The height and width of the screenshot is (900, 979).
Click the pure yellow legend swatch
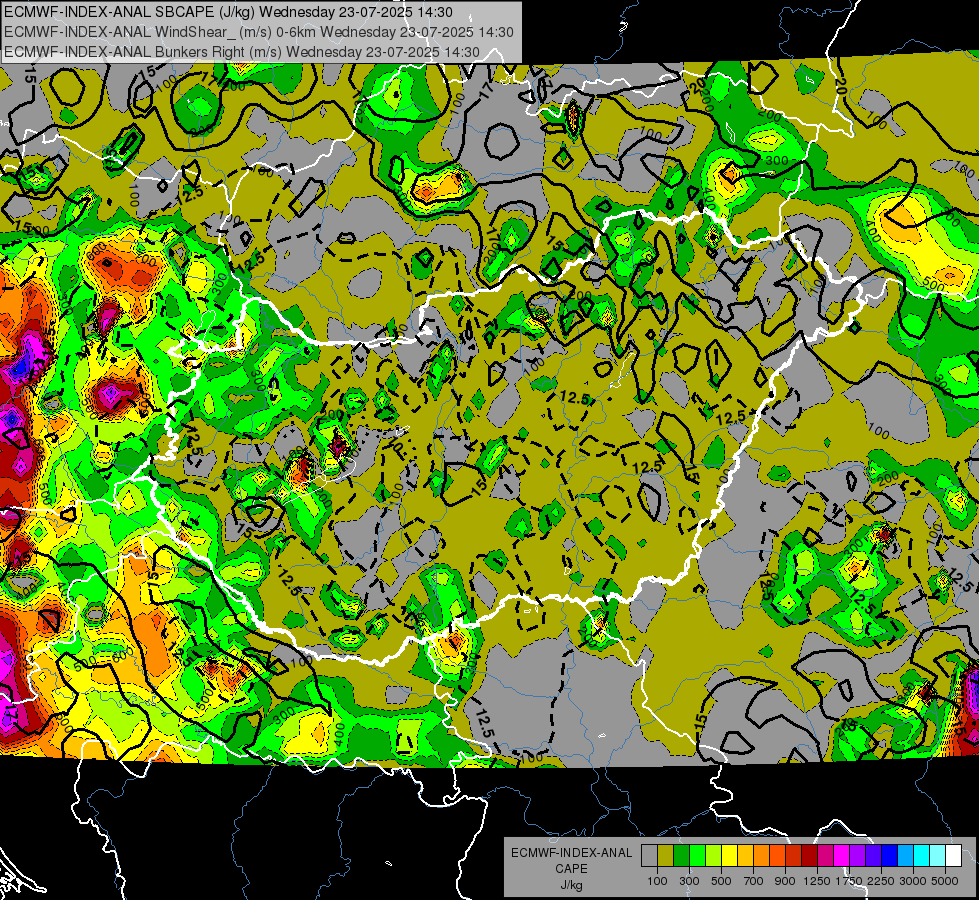[729, 855]
